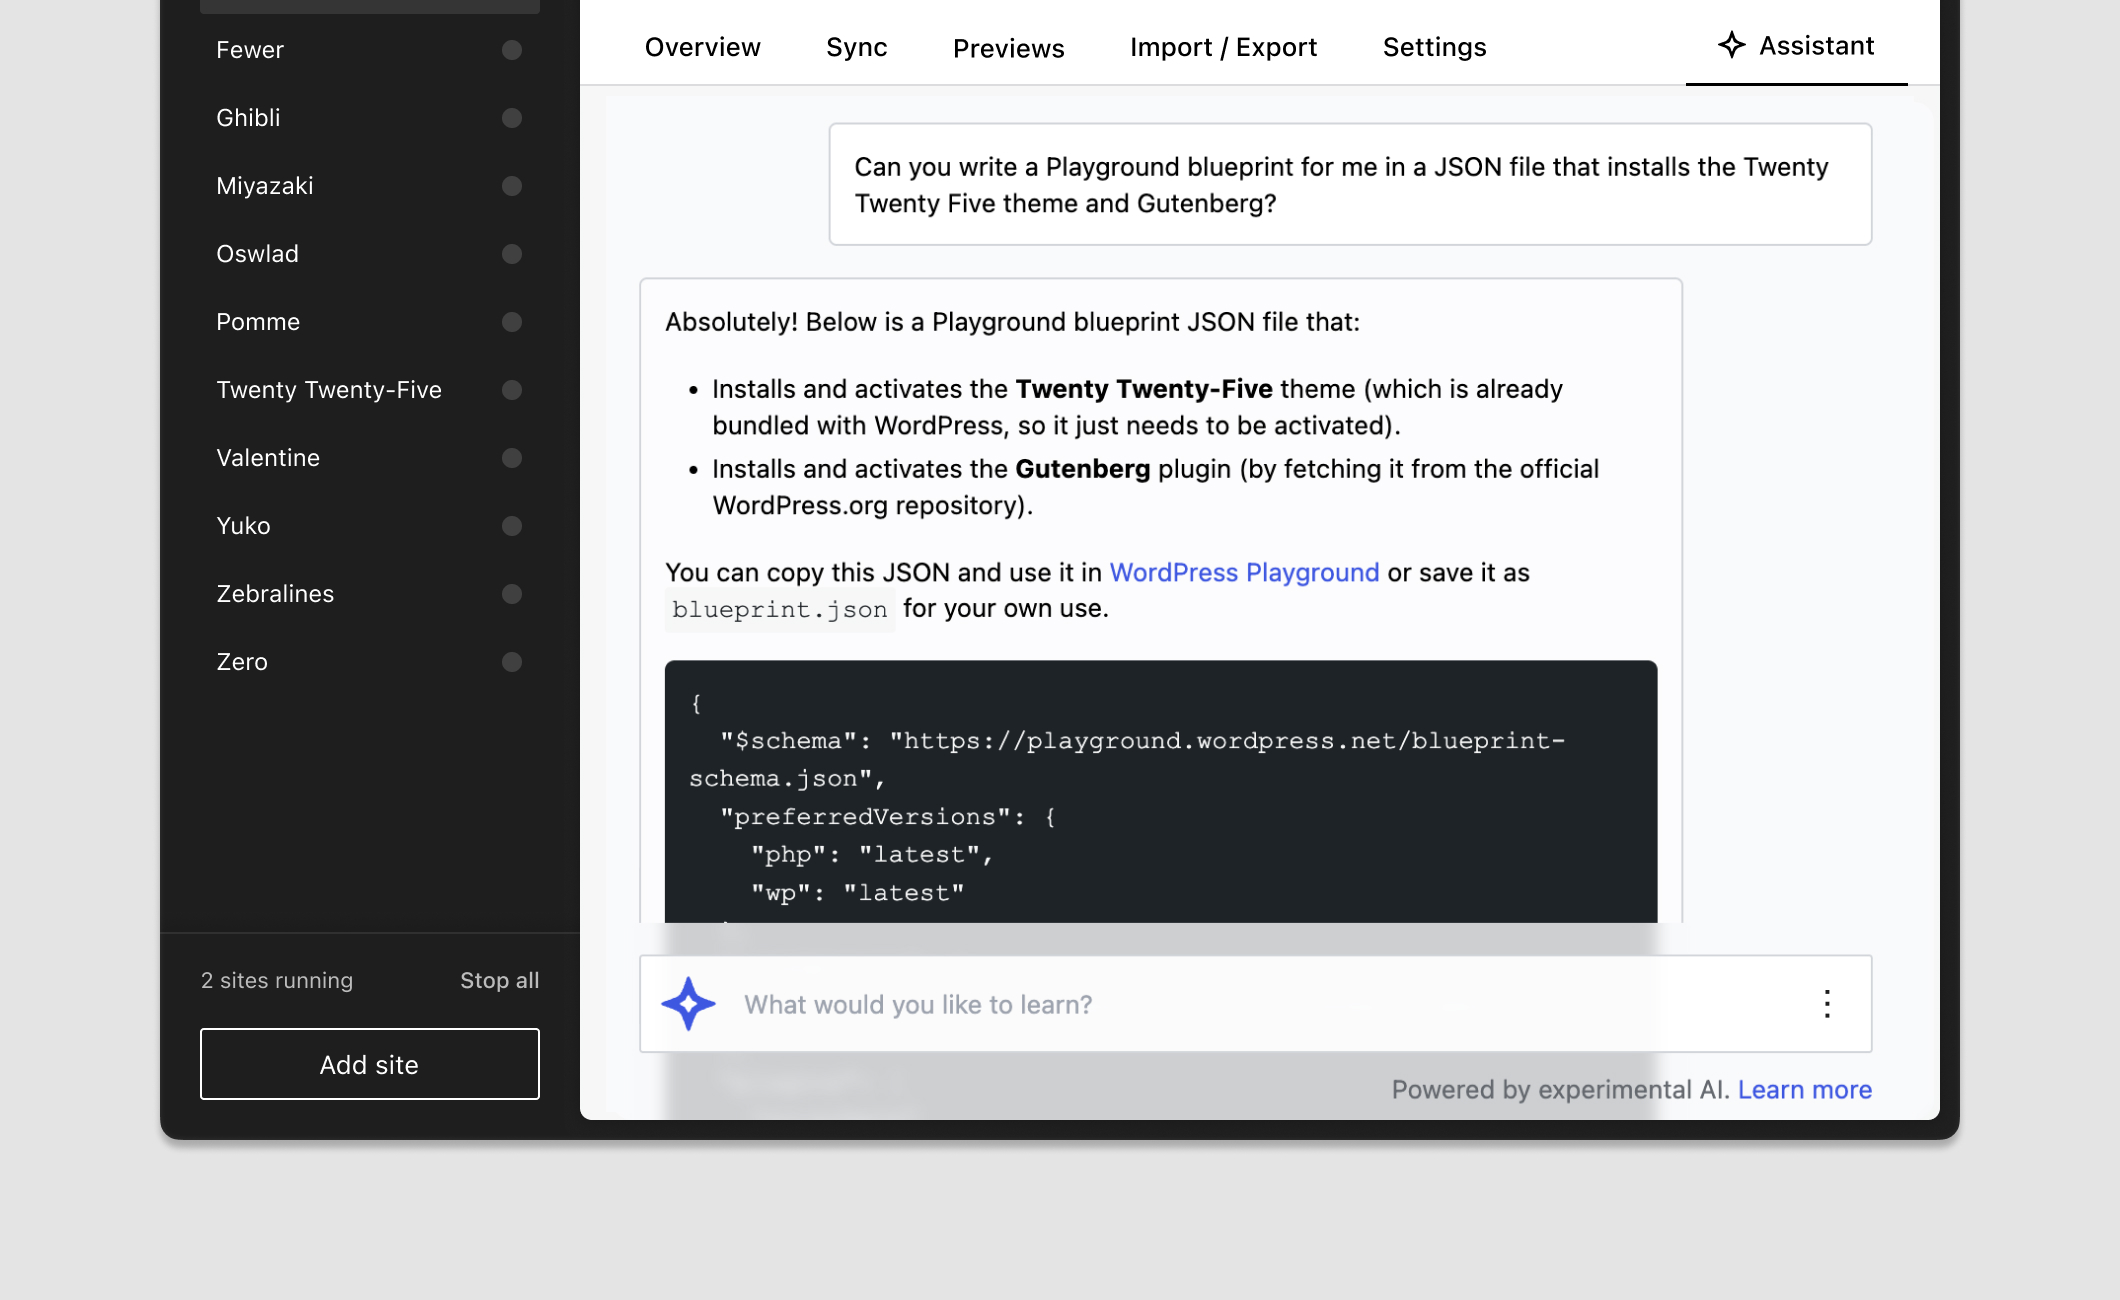
Task: Go to the Previews tab
Action: coord(1008,48)
